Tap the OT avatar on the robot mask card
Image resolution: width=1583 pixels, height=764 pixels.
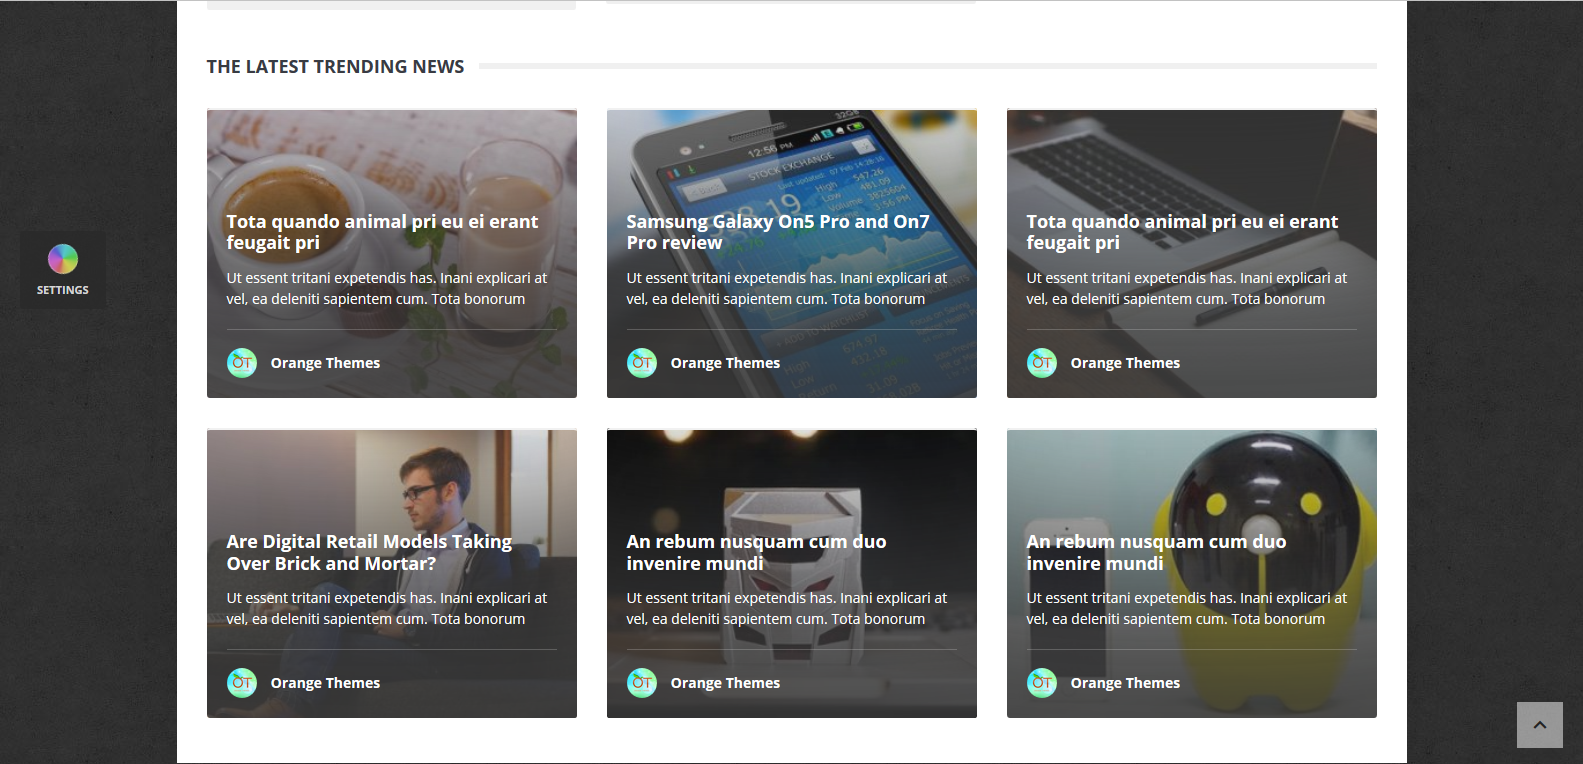[x=642, y=683]
